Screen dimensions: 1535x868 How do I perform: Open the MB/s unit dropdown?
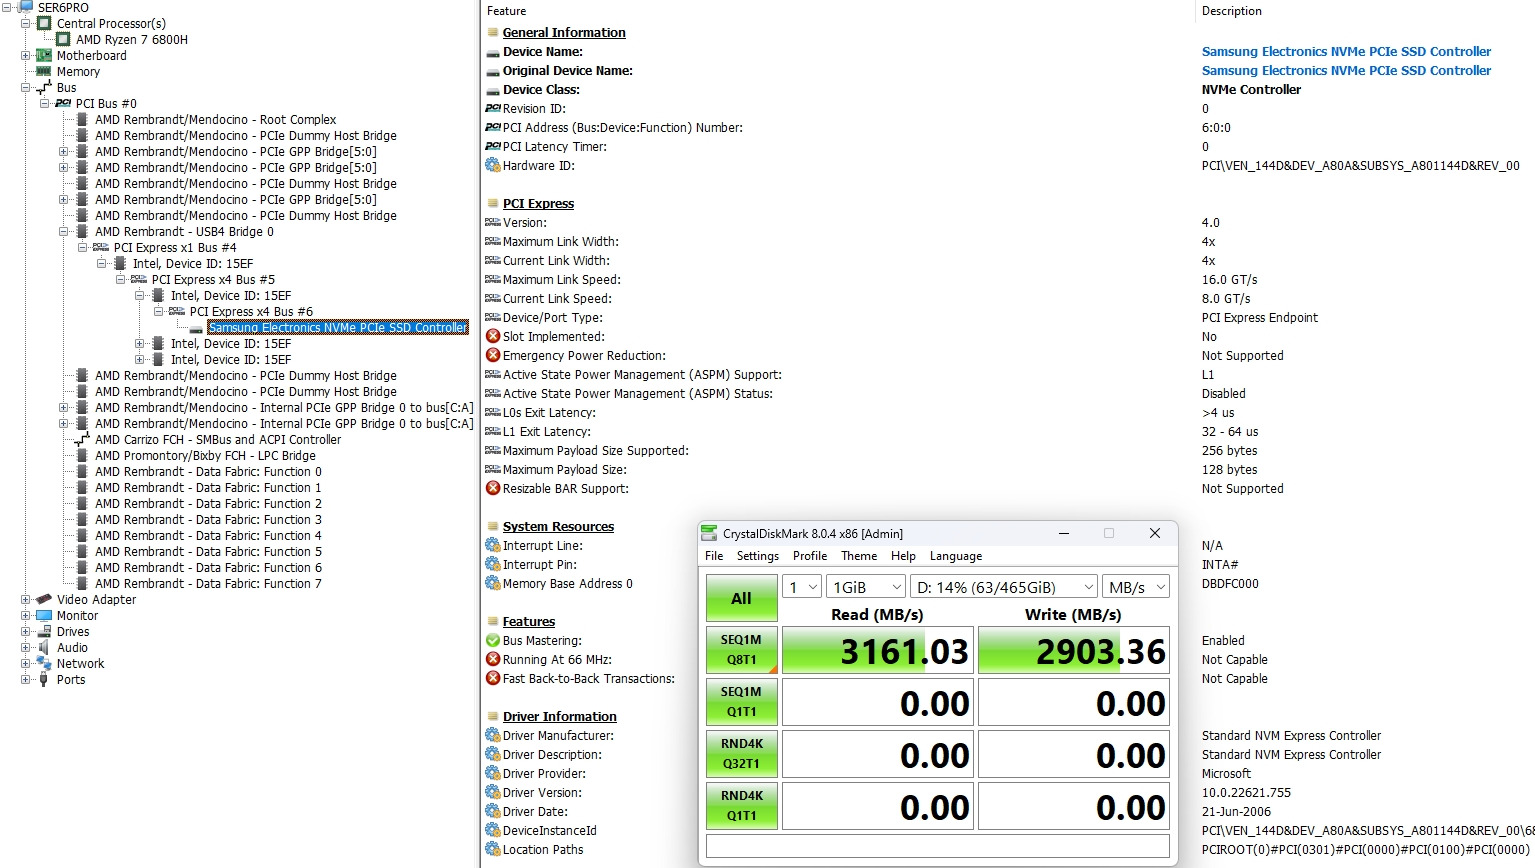(1135, 587)
